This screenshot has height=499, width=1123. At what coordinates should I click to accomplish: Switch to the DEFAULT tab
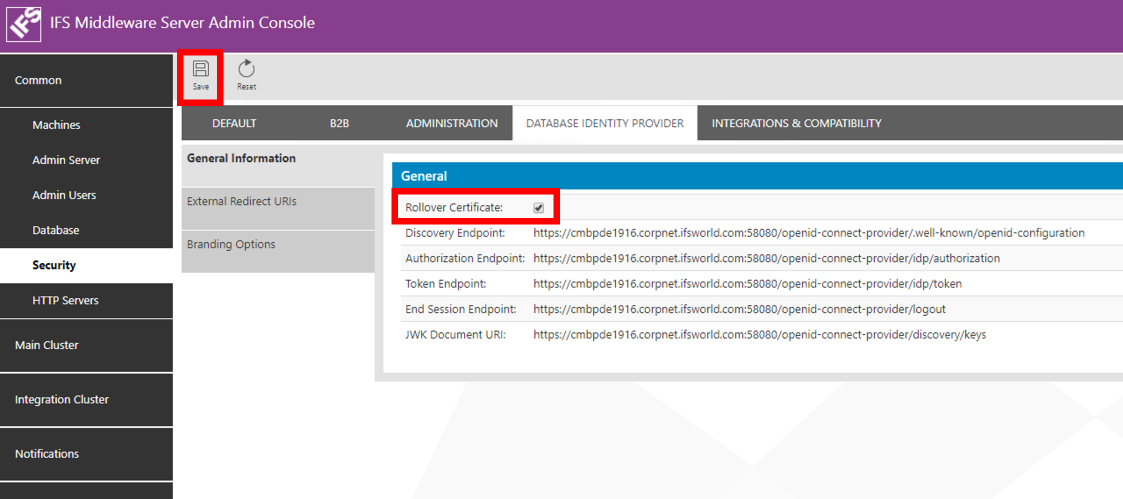(x=234, y=124)
